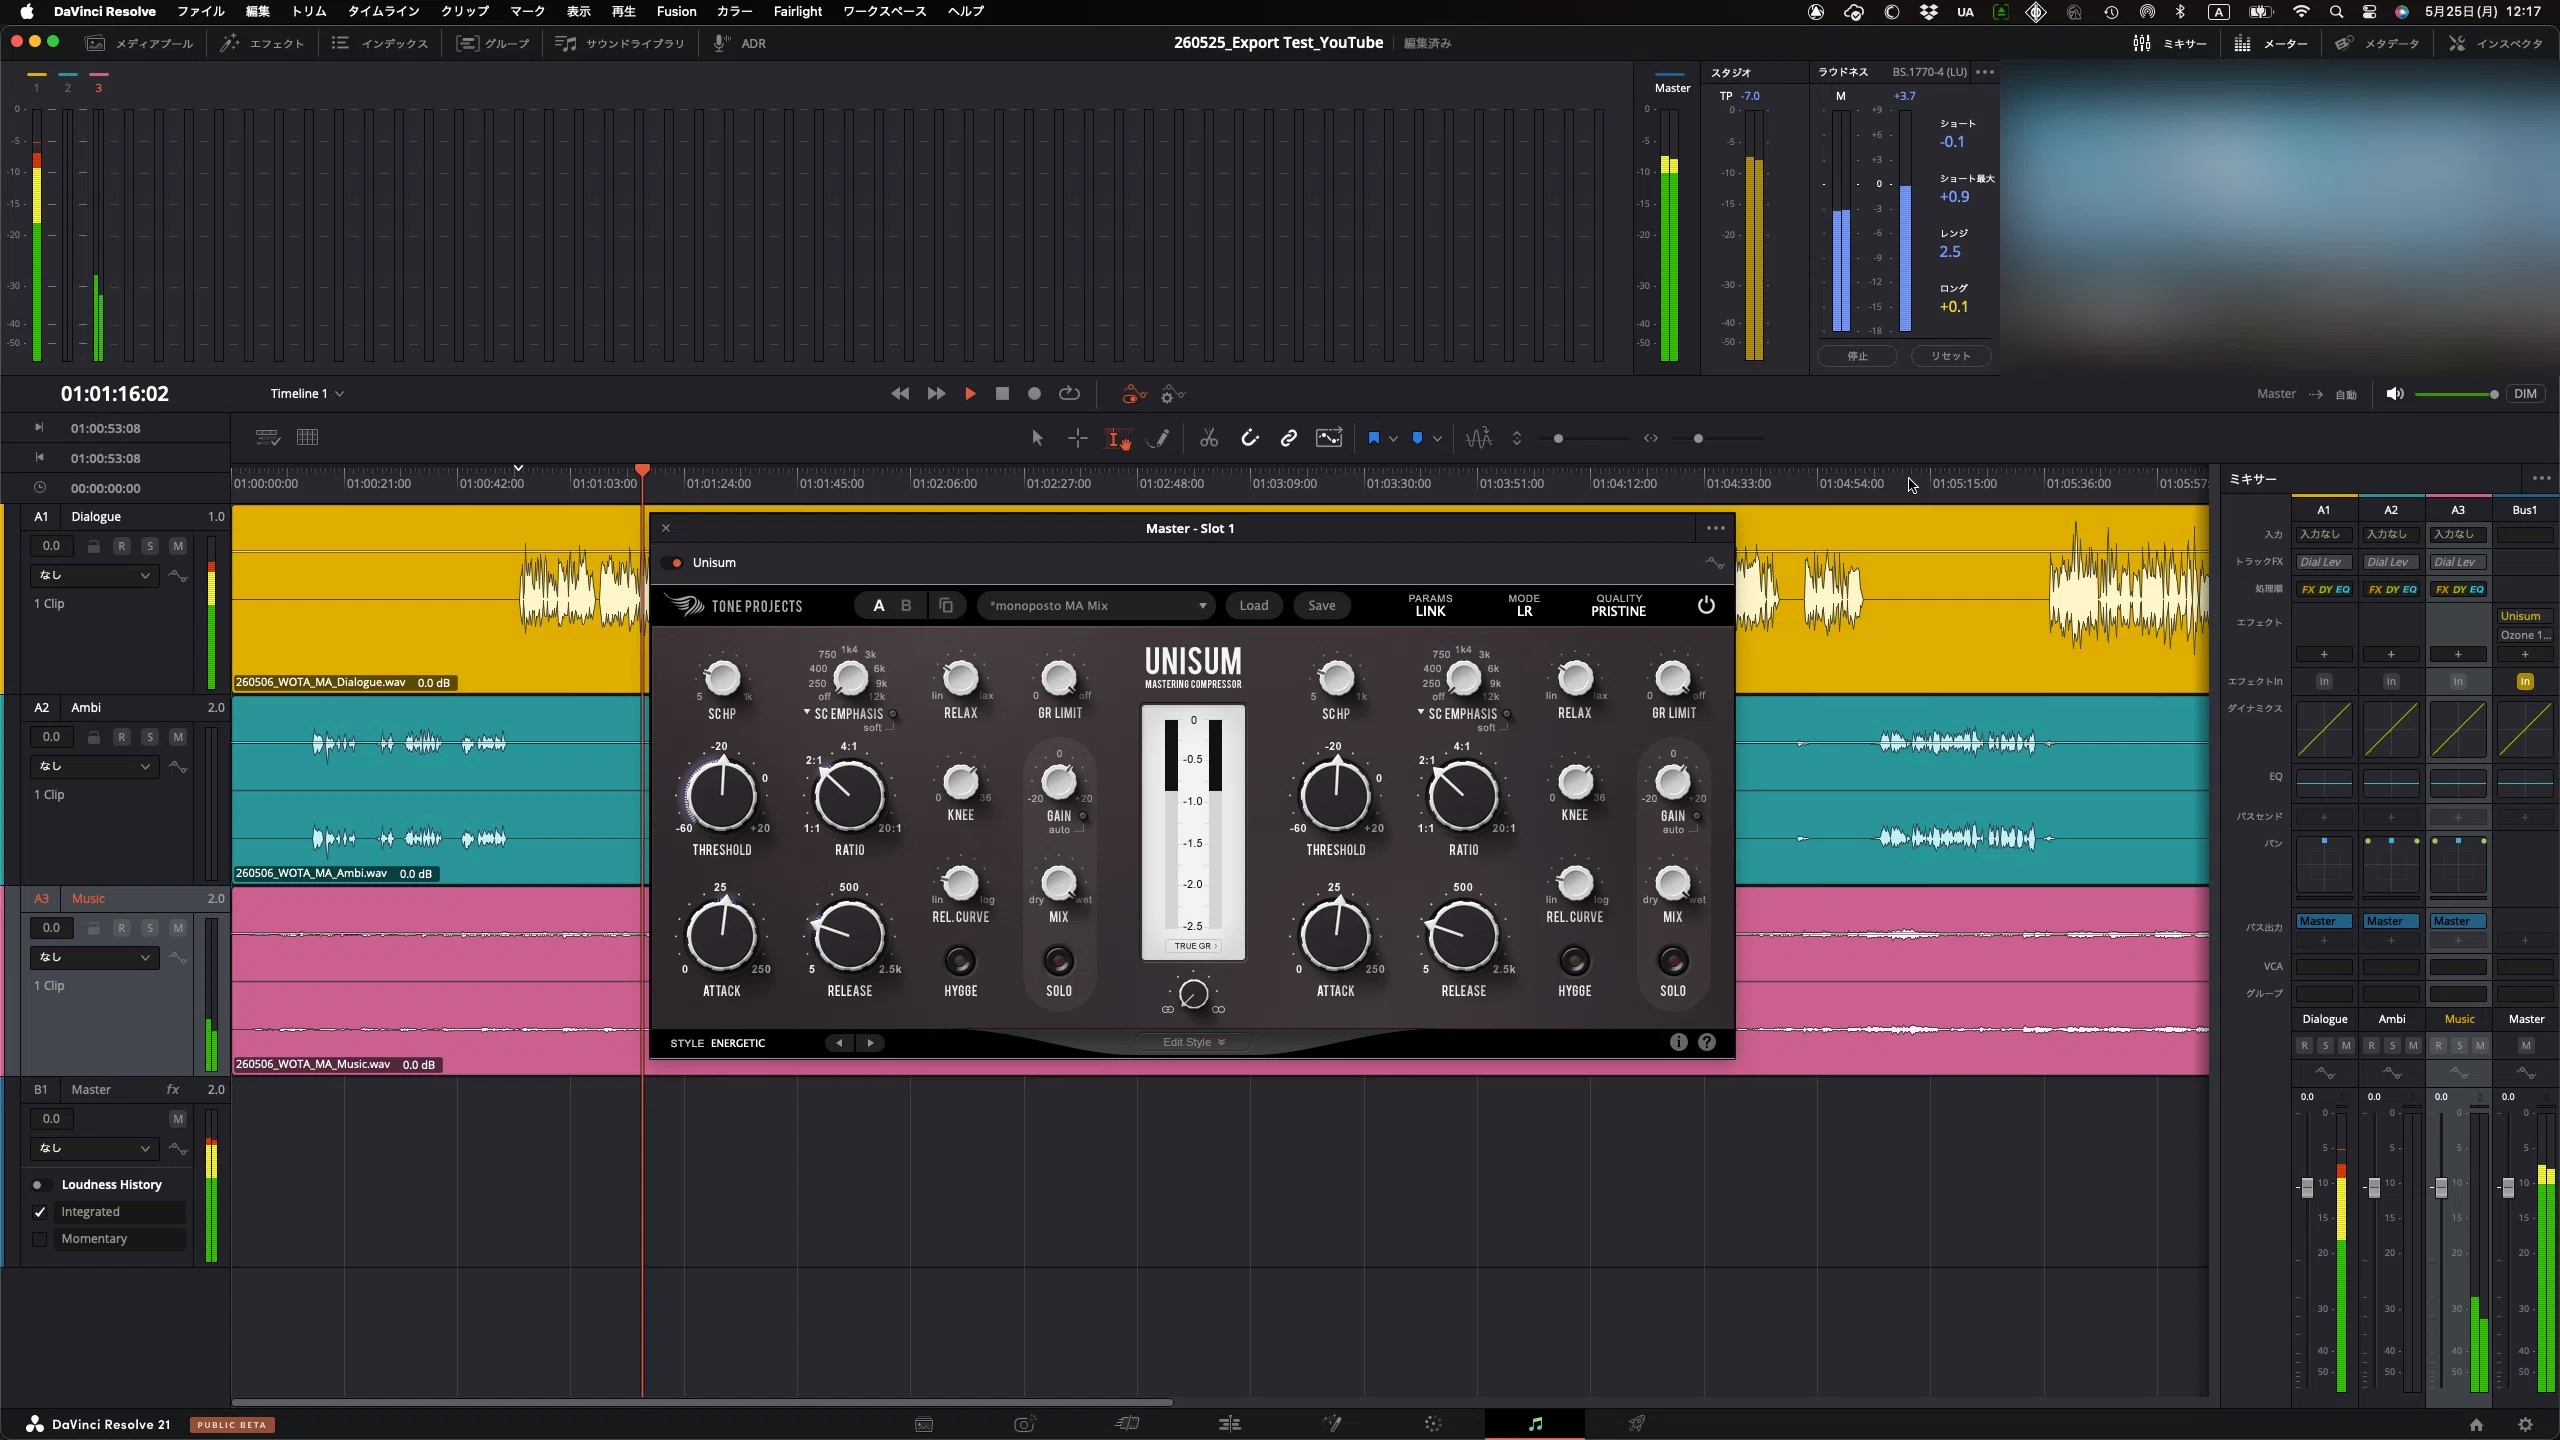Viewport: 2560px width, 1440px height.
Task: Open the flag color dropdown arrow
Action: 1393,438
